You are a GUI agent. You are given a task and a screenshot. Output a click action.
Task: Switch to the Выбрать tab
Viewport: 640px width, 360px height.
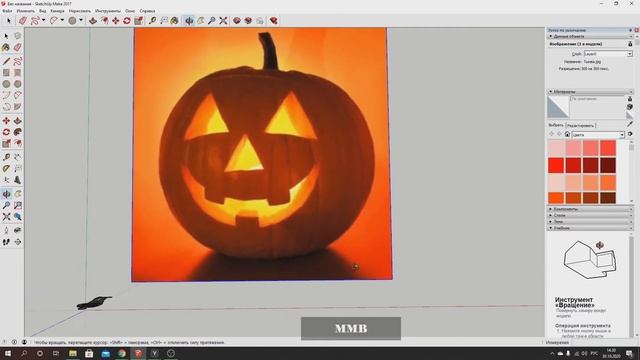coord(556,125)
